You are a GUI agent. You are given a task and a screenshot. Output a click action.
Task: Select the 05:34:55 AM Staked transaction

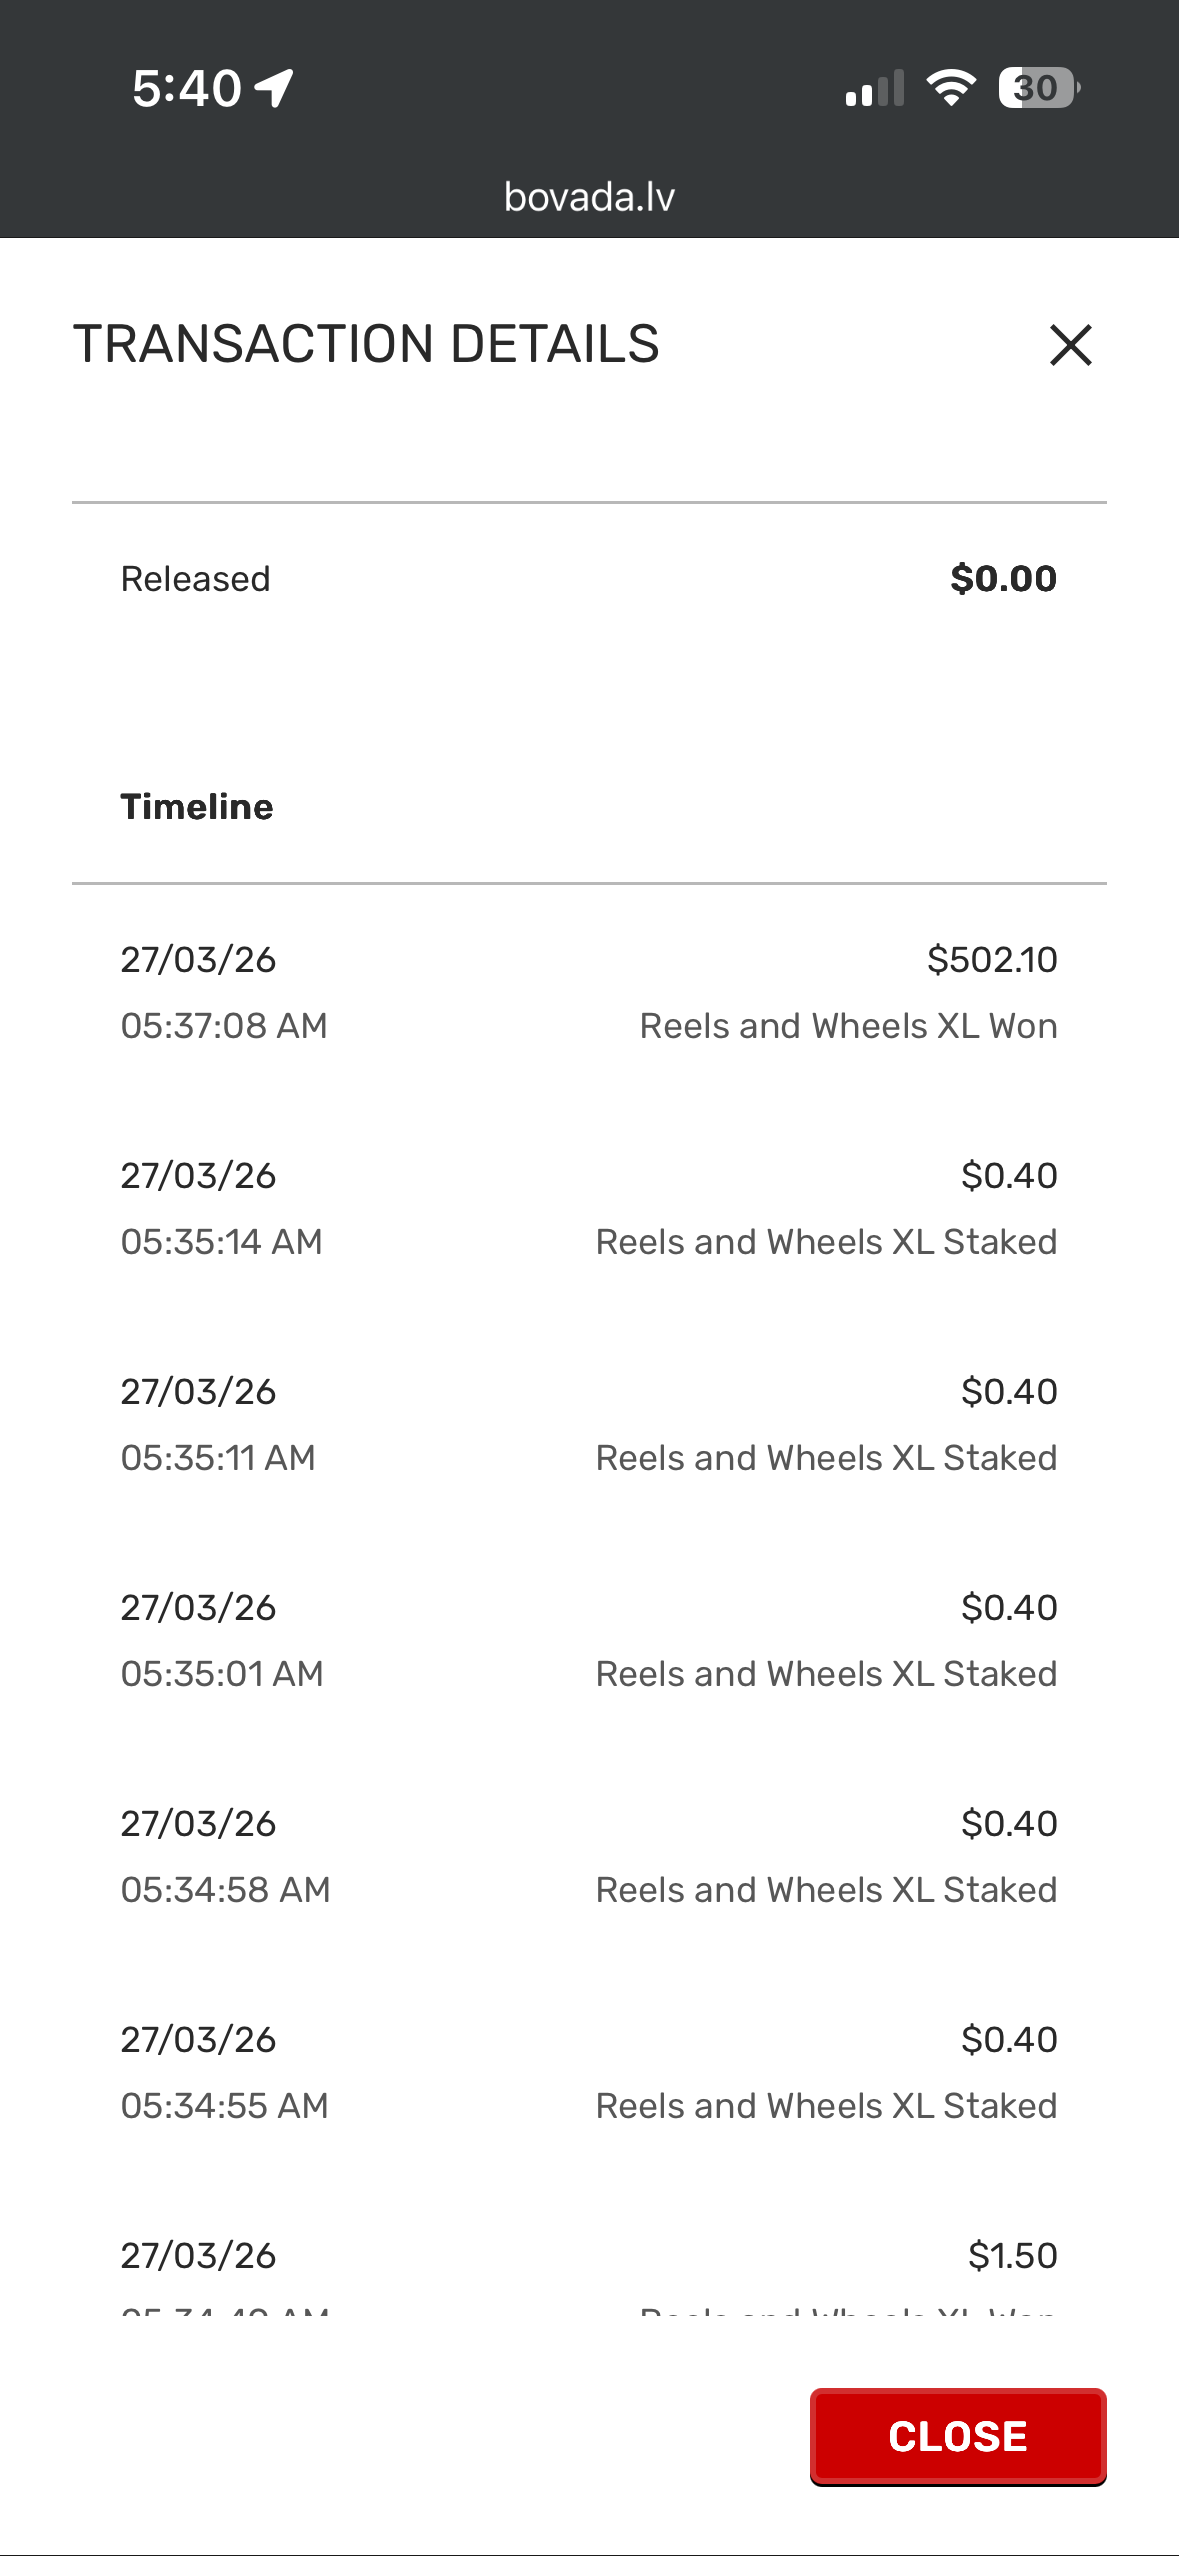589,2072
